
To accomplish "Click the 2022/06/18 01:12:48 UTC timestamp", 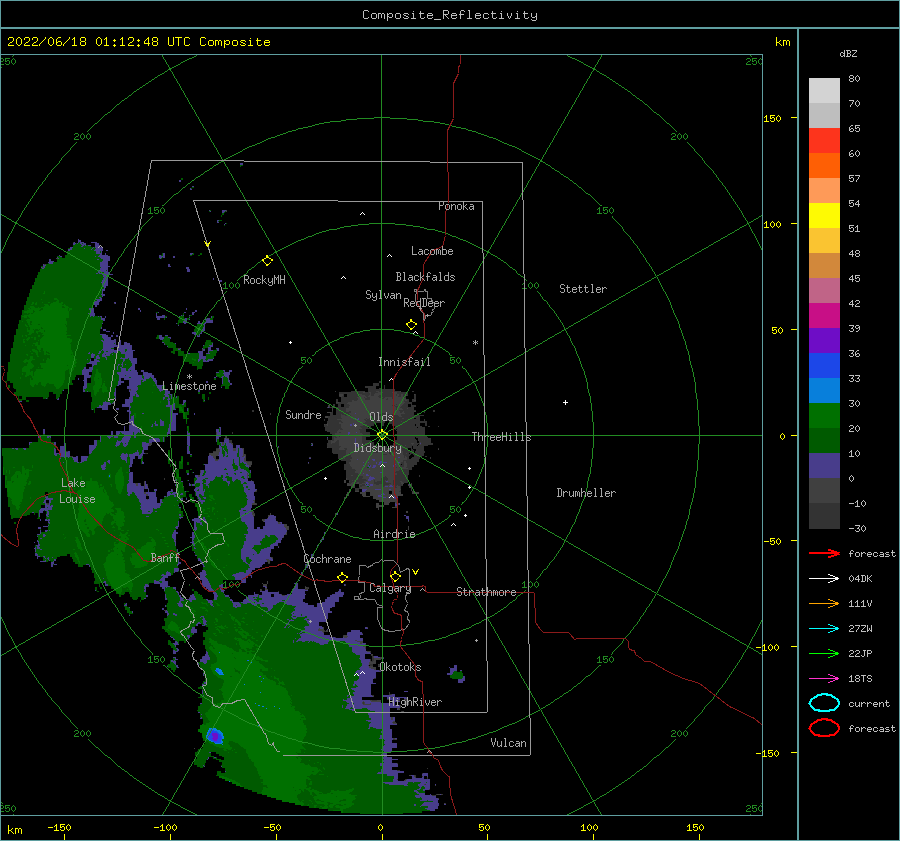I will click(99, 42).
